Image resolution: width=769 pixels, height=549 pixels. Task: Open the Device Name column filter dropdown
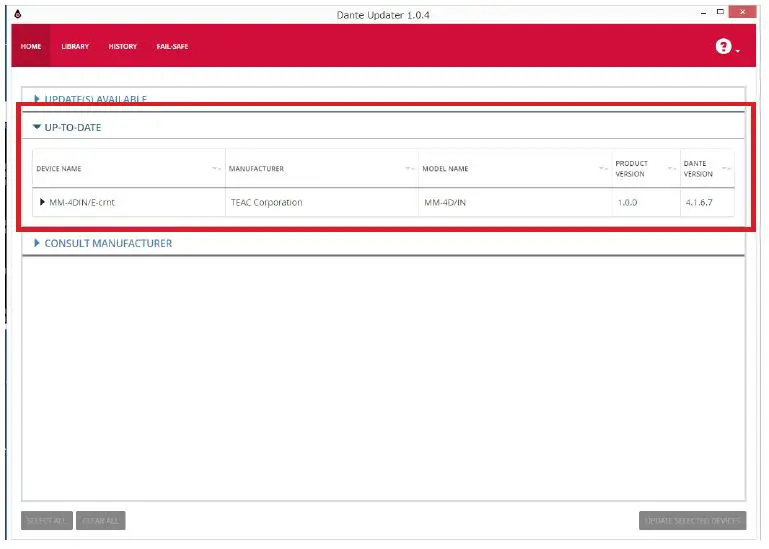pos(216,169)
